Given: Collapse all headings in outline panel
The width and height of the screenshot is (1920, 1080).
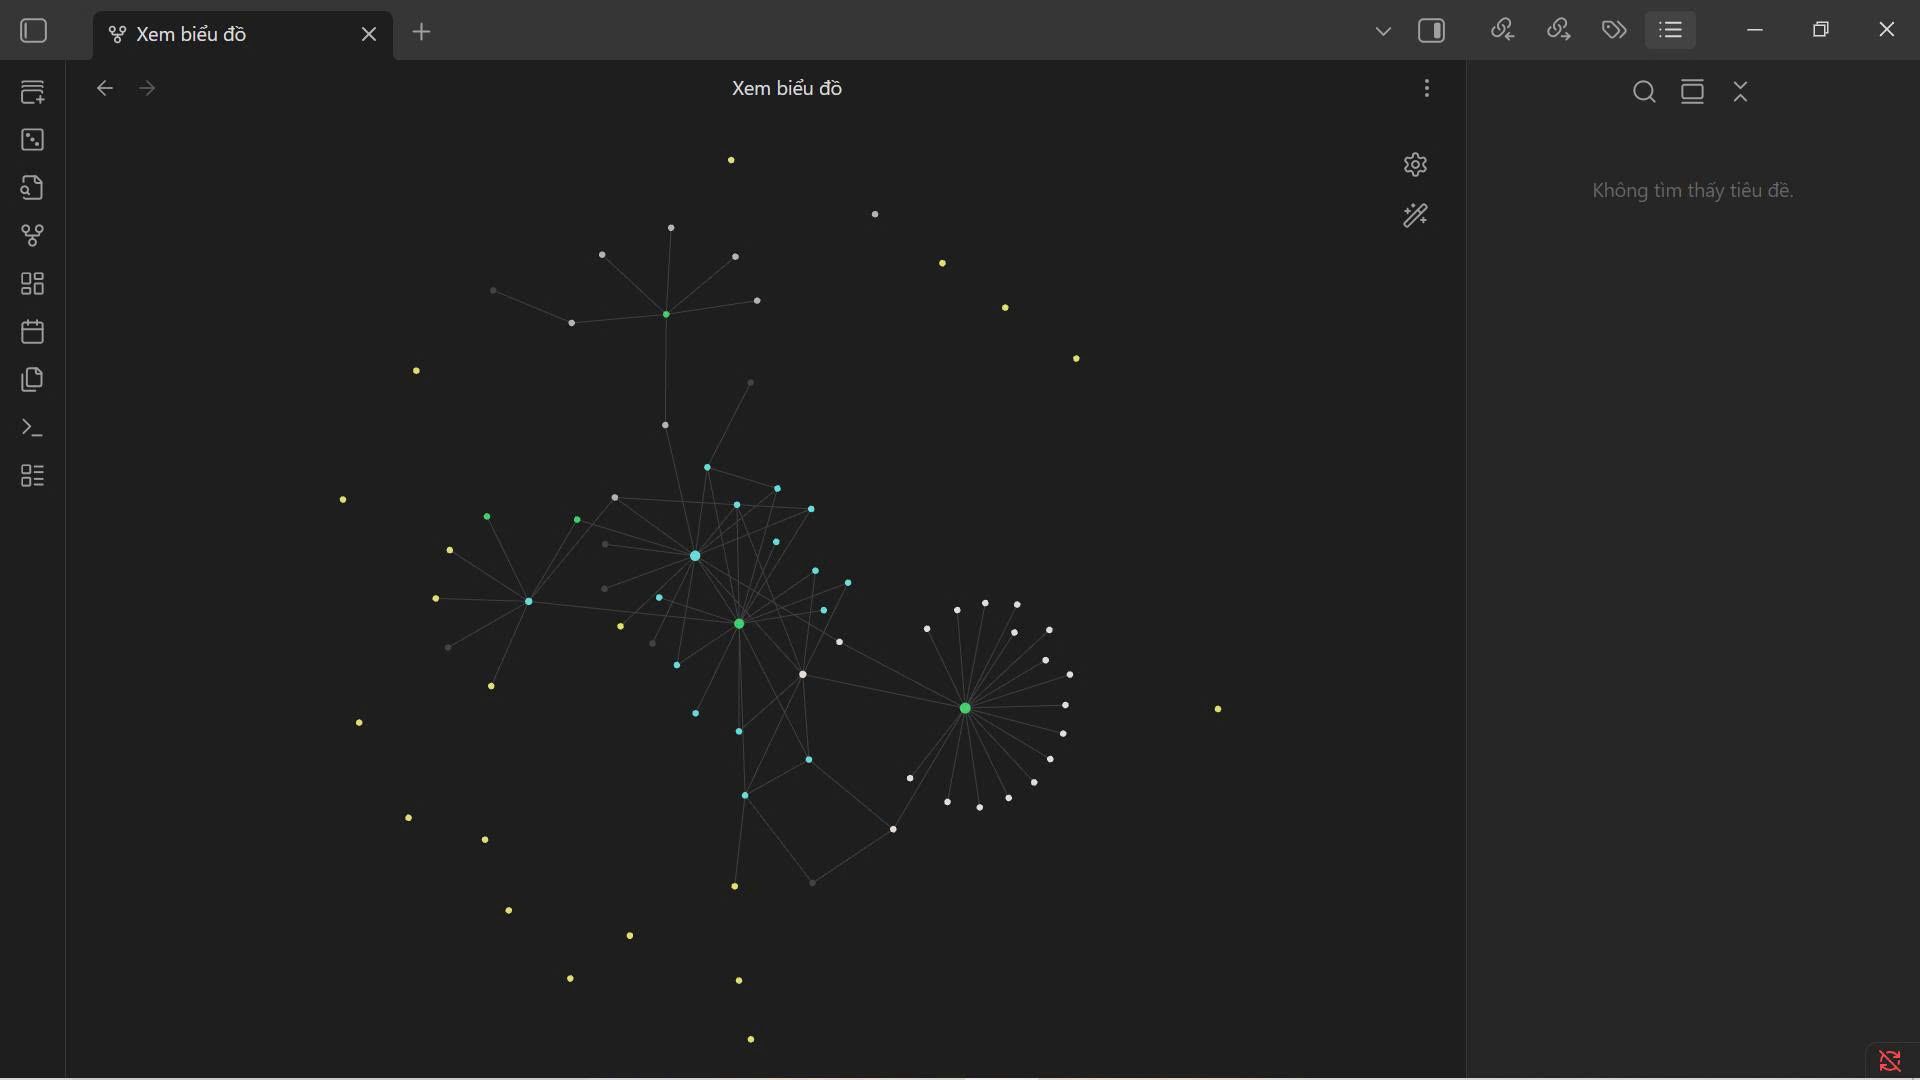Looking at the screenshot, I should [1741, 92].
